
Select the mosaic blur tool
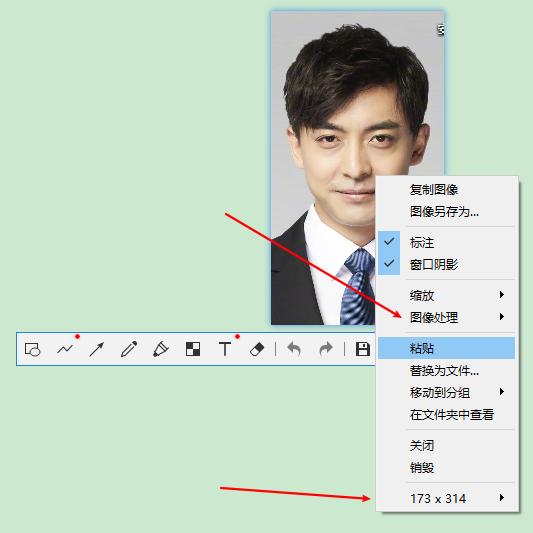tap(193, 349)
